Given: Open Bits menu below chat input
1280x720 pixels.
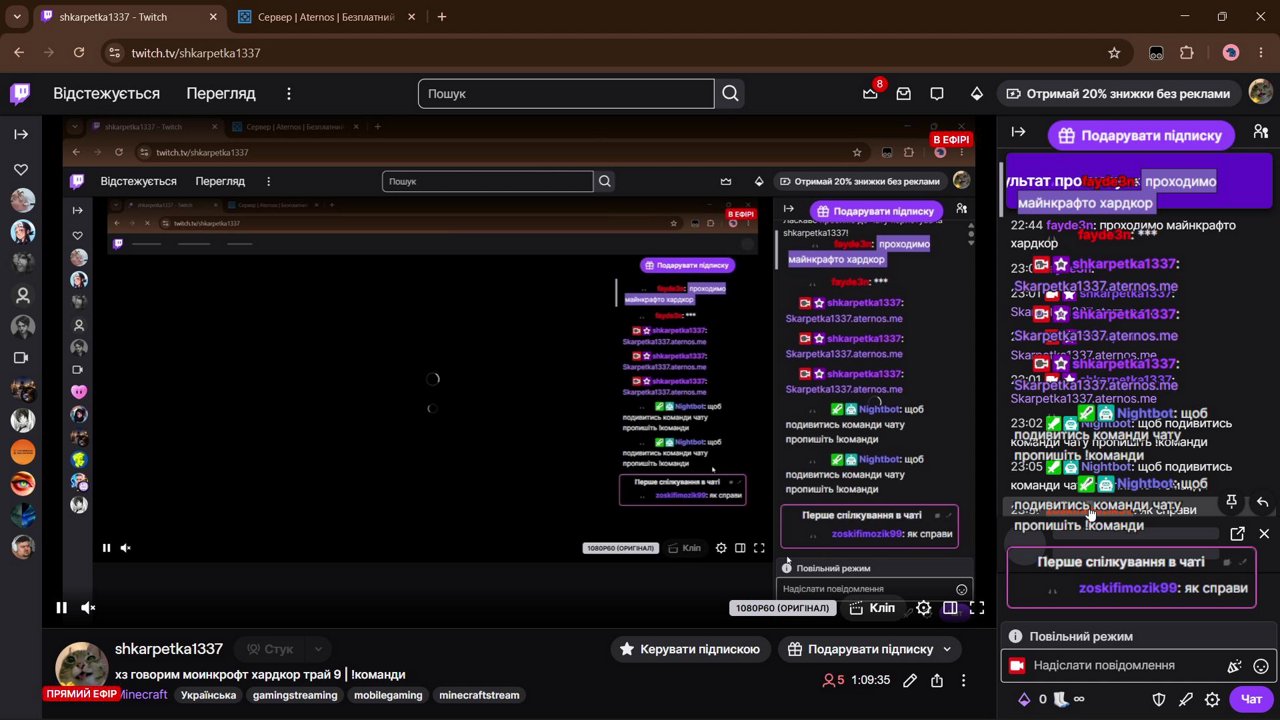Looking at the screenshot, I should pos(1032,699).
